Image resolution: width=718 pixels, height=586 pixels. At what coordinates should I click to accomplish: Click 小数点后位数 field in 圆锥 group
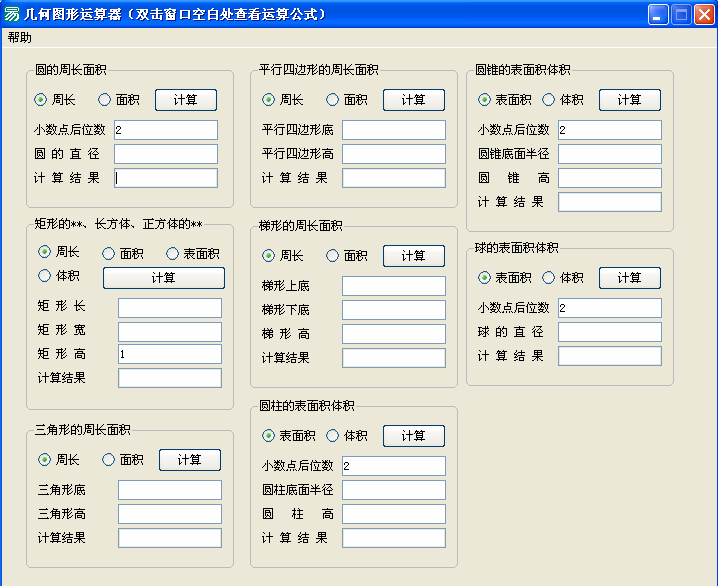[x=610, y=130]
